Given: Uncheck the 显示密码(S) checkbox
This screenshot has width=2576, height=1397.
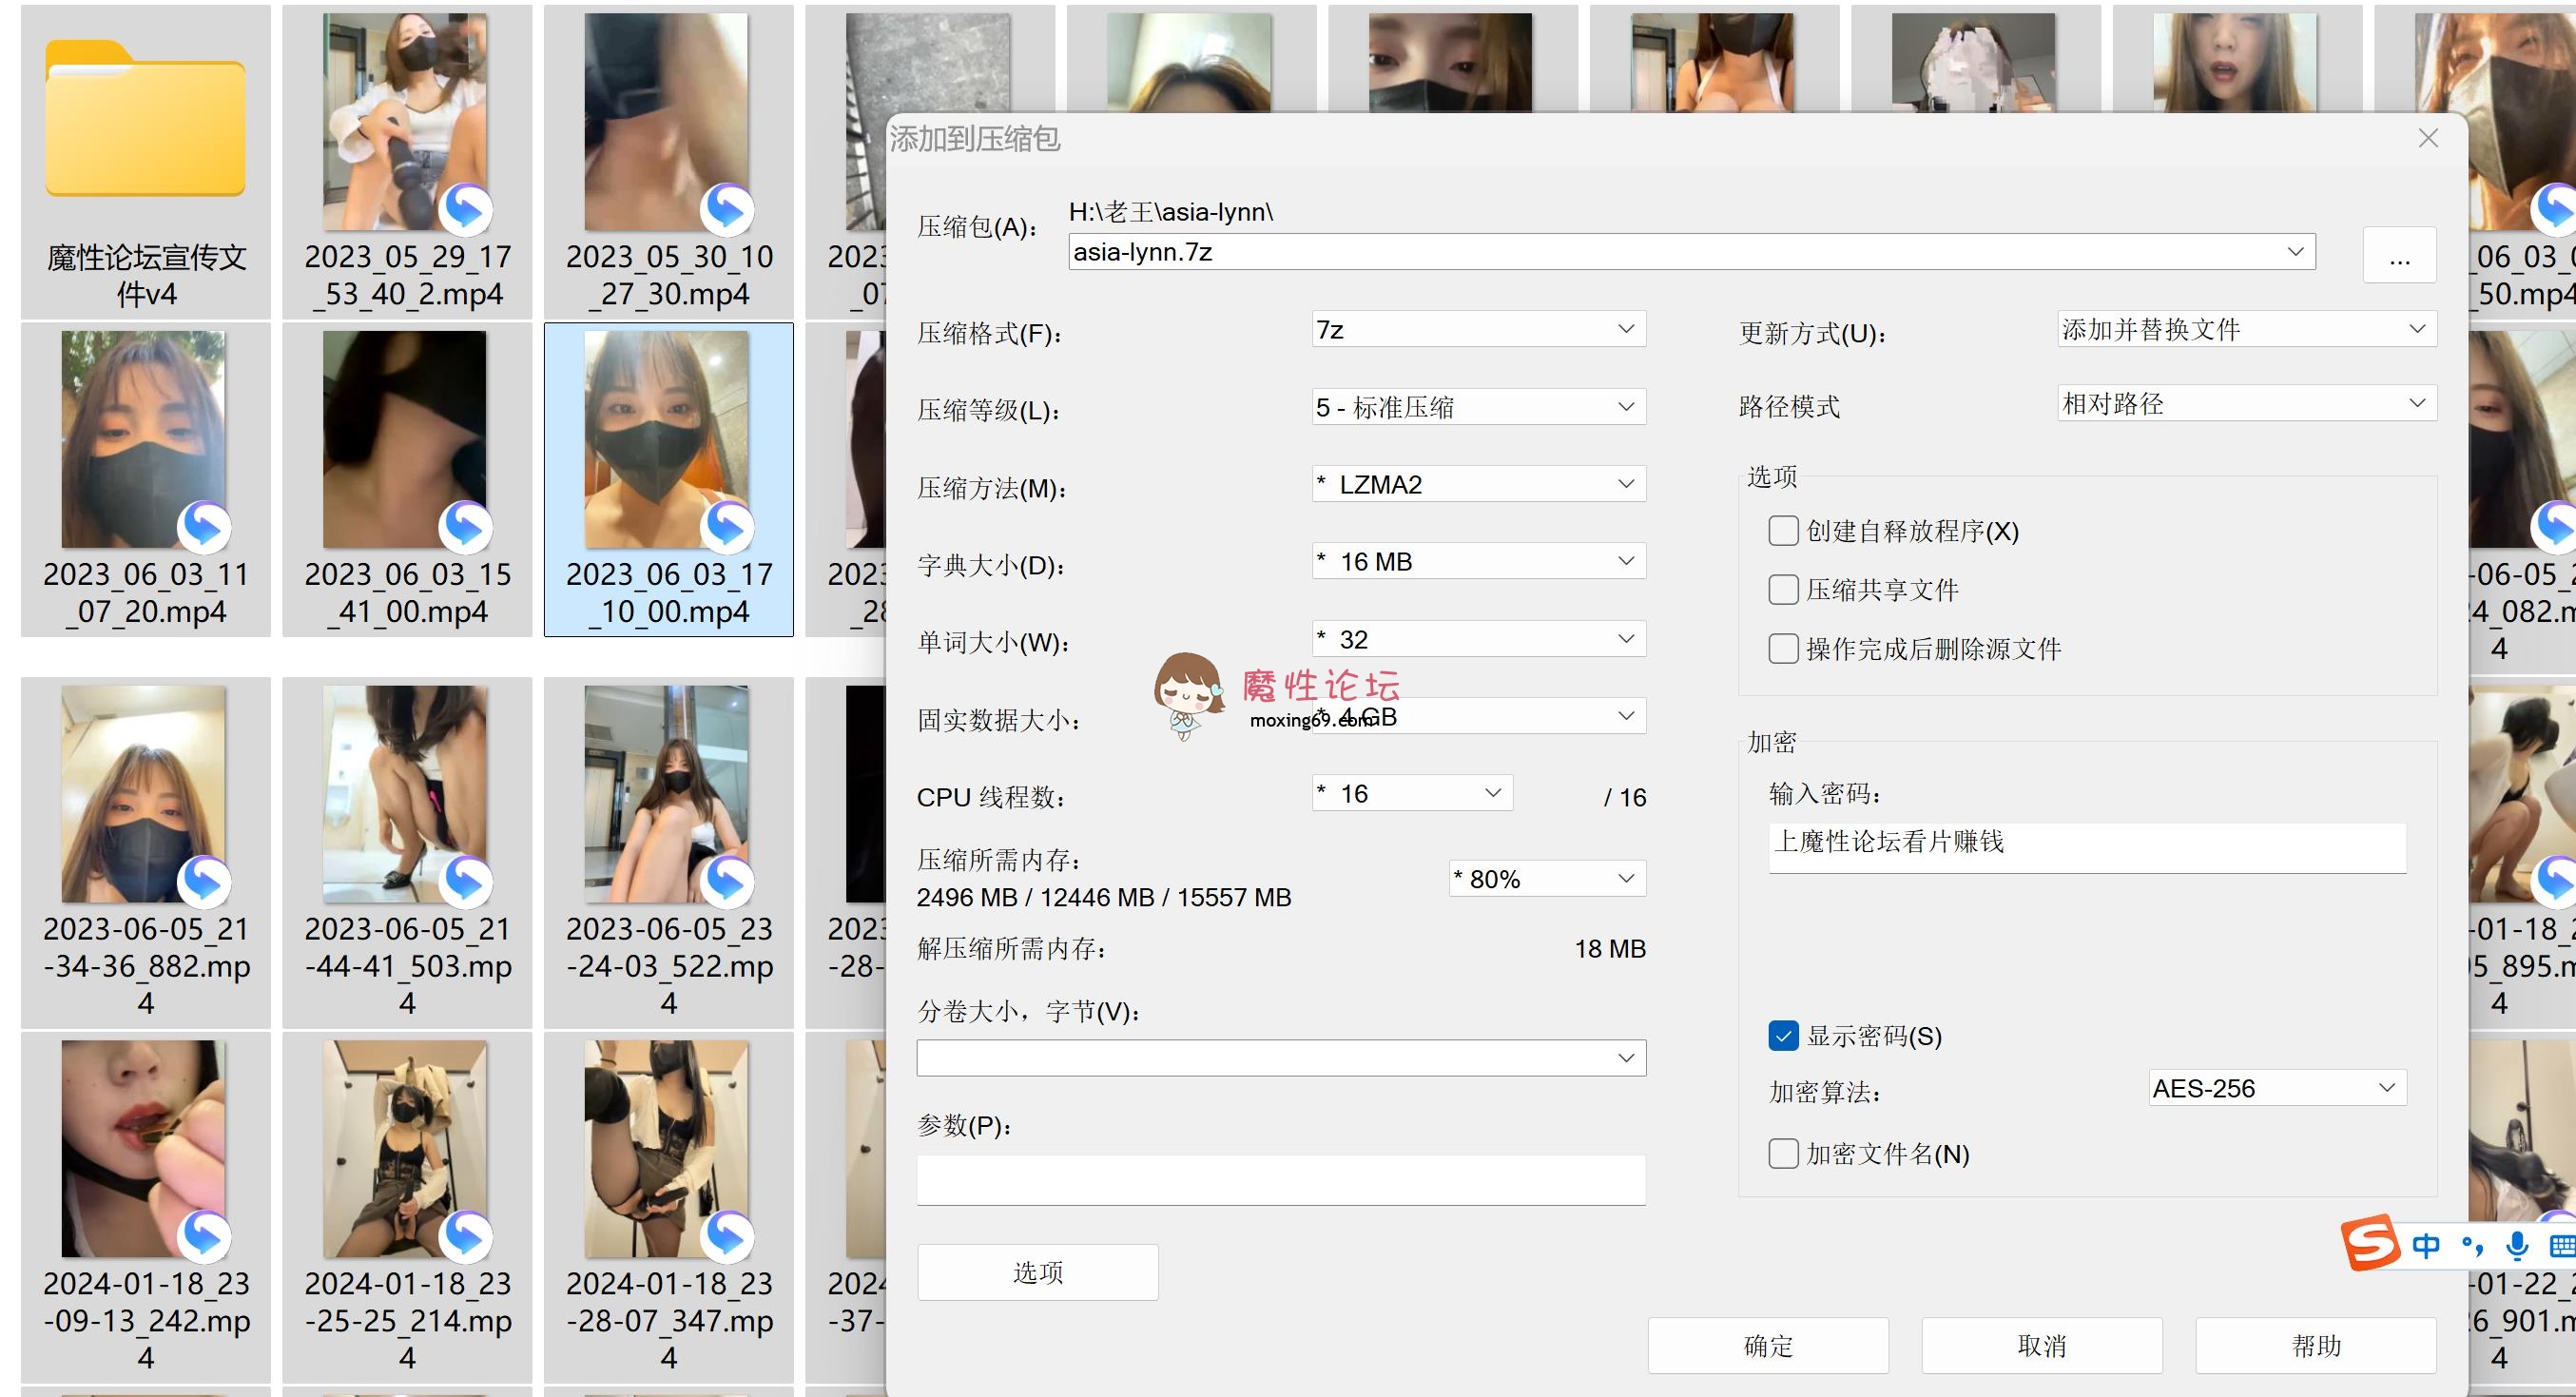Looking at the screenshot, I should point(1783,1036).
